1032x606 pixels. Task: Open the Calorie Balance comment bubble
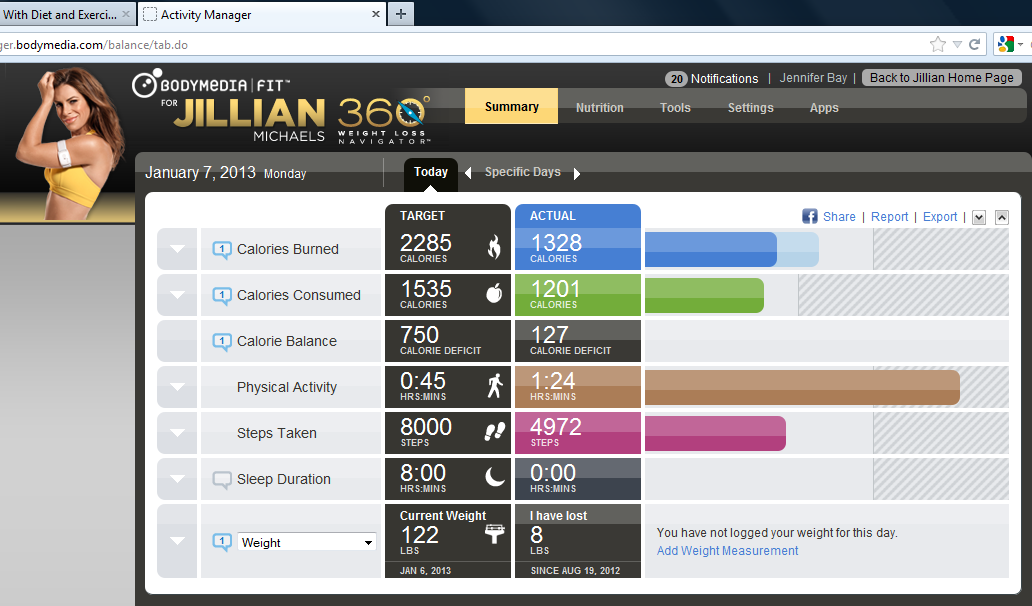[222, 341]
